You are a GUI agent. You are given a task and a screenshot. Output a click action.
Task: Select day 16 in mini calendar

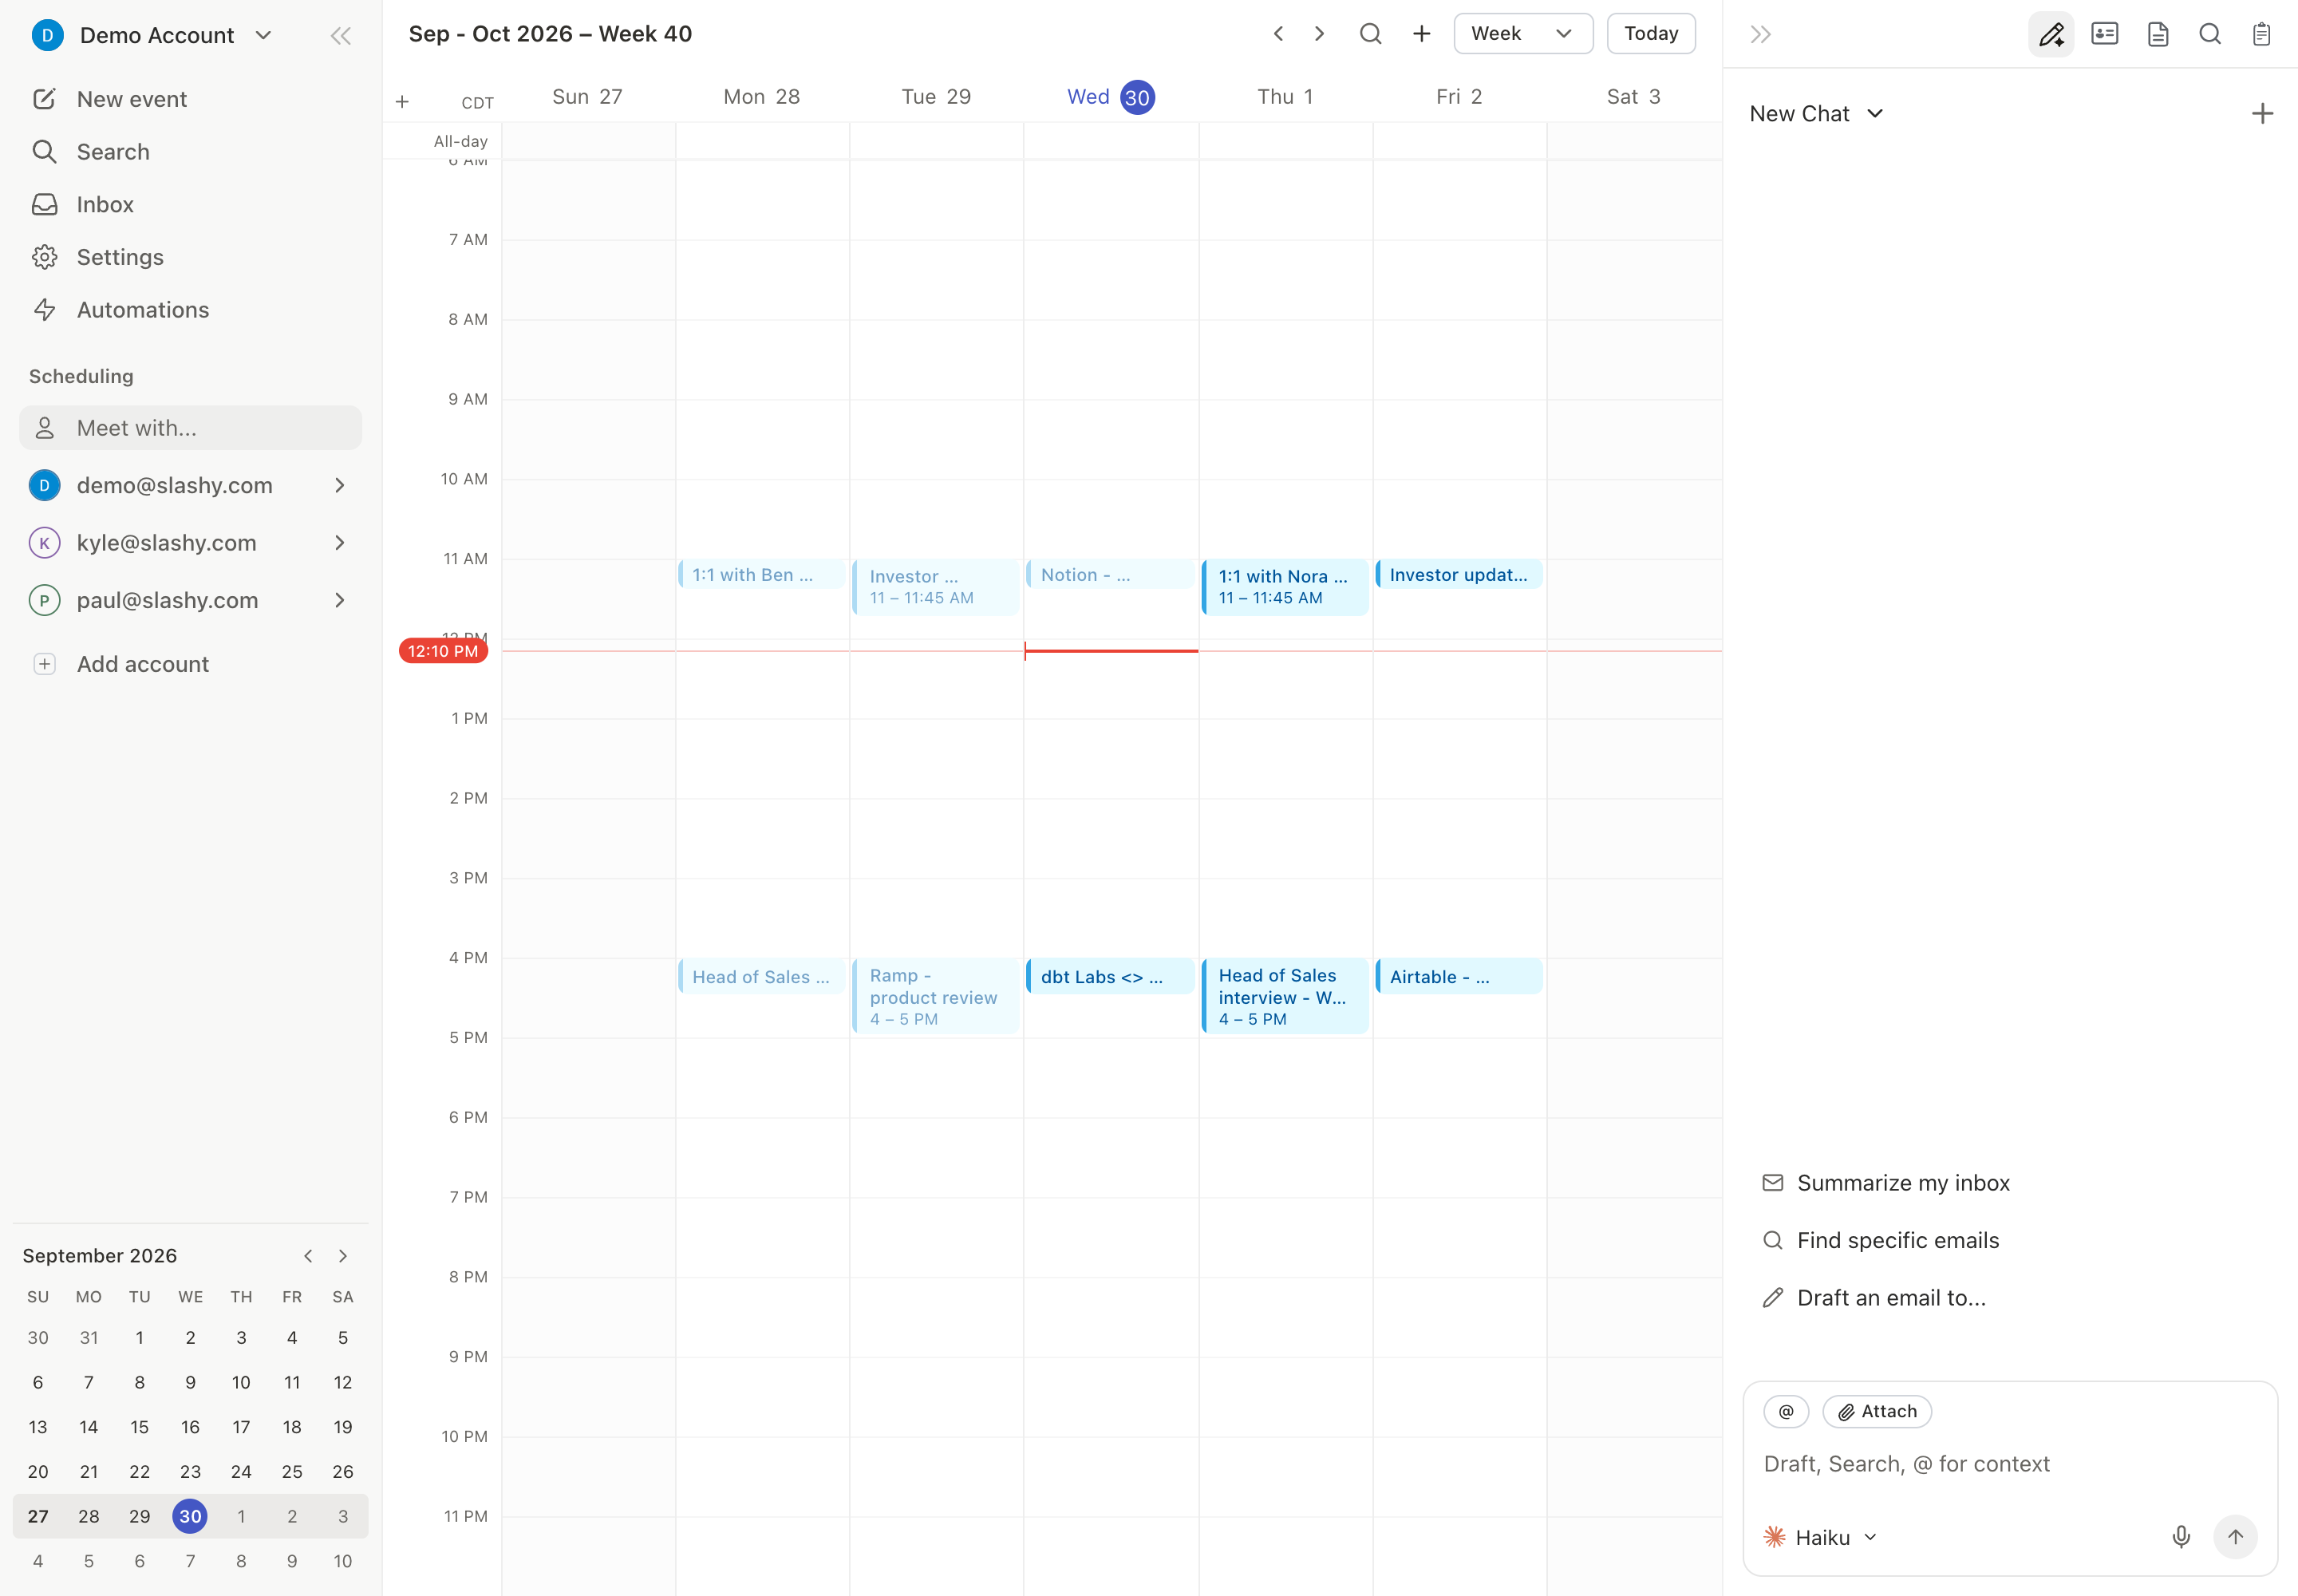pos(190,1428)
